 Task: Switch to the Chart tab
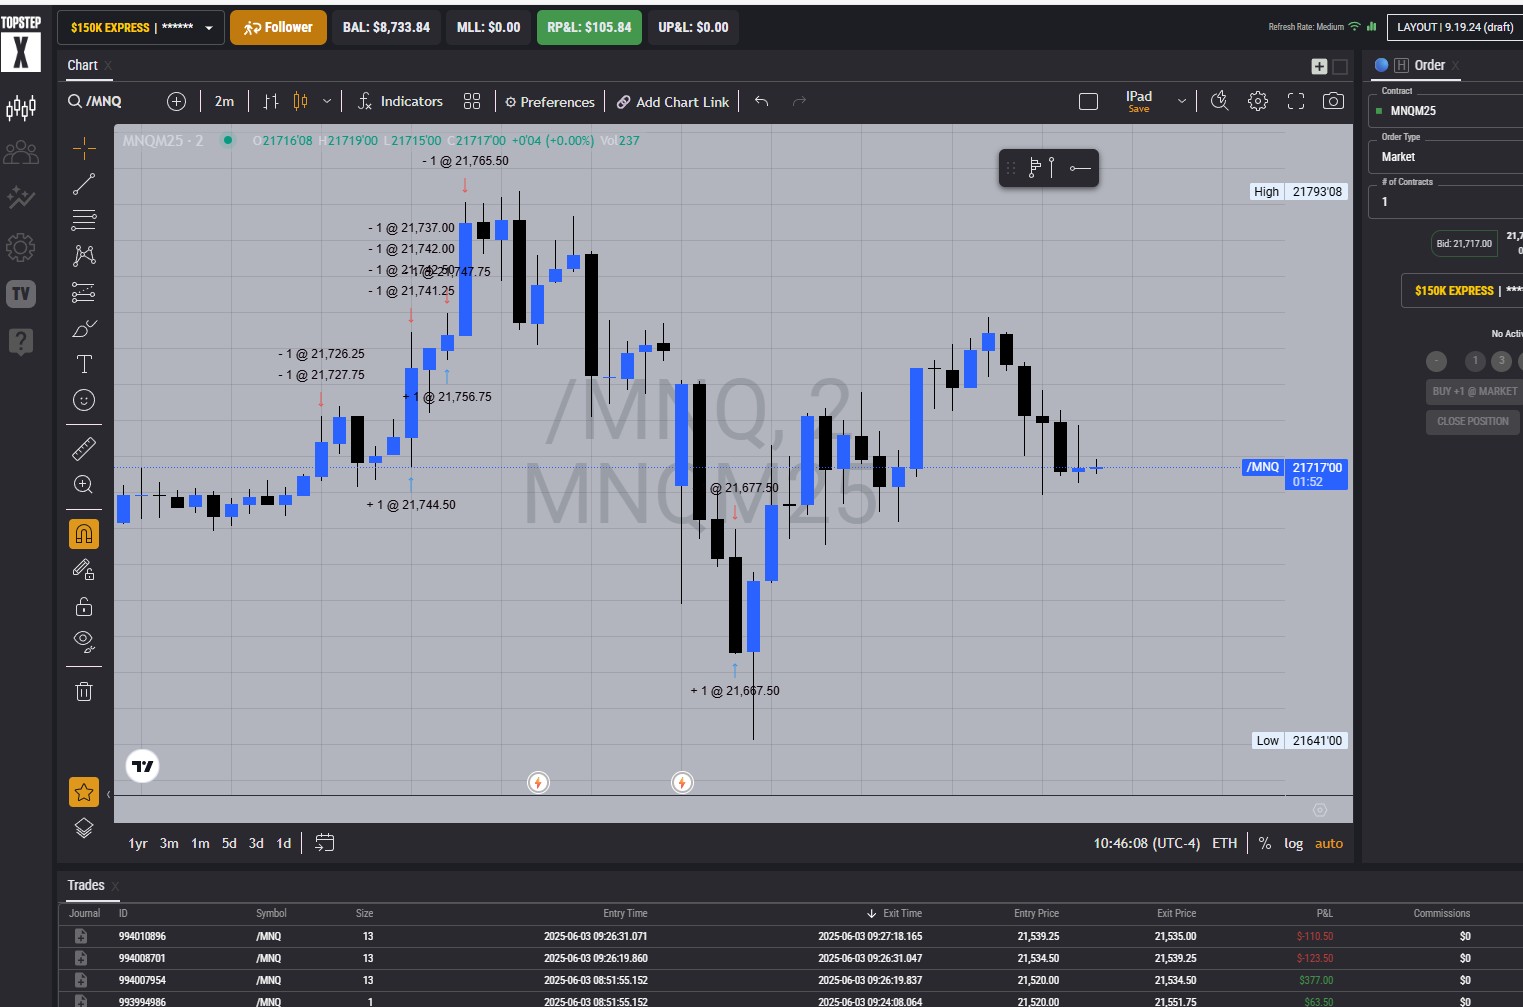coord(82,65)
